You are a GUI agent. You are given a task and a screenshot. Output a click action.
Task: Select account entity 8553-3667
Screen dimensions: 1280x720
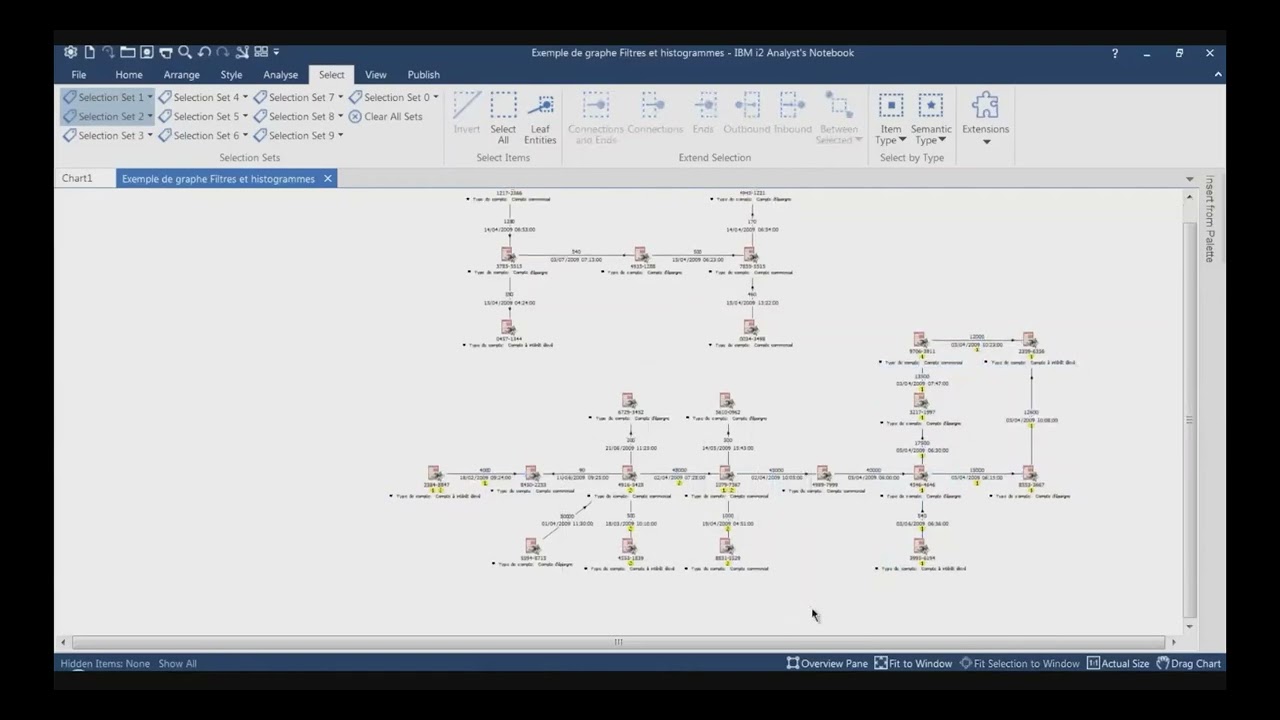1030,473
